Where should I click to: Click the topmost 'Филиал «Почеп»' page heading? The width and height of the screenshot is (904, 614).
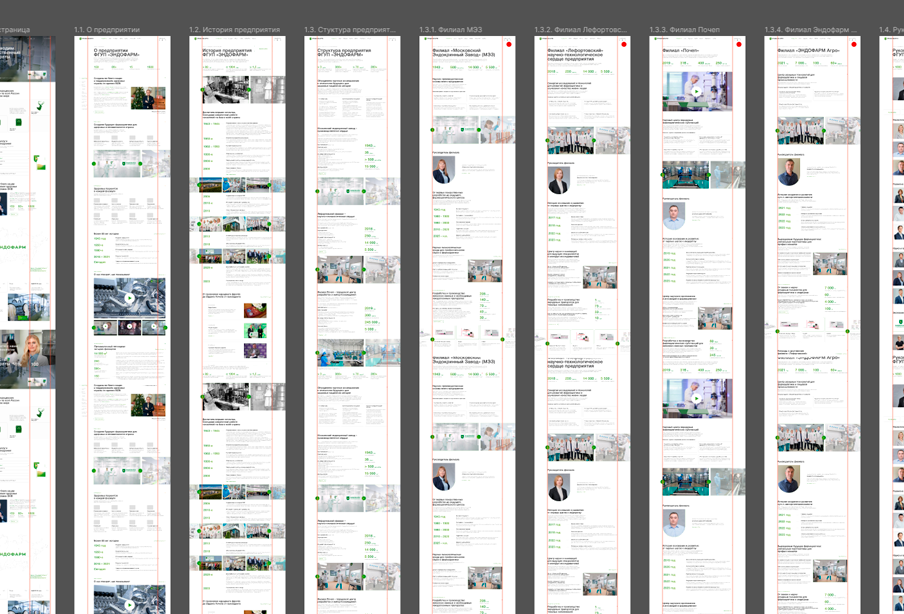point(682,49)
